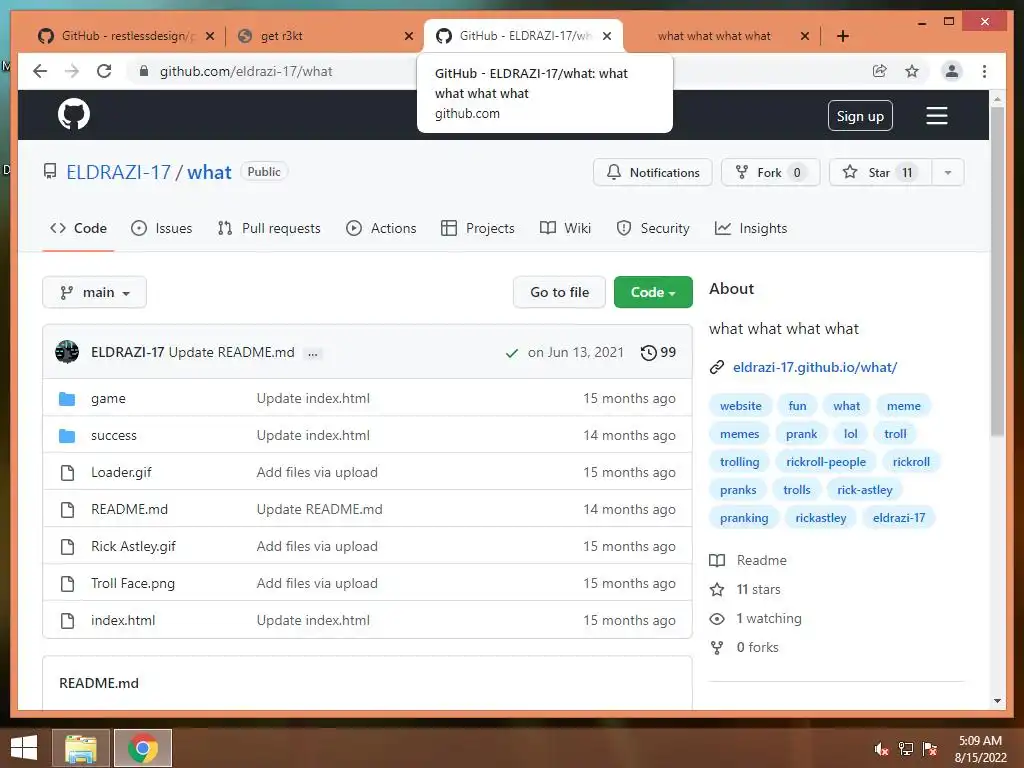Click the success folder icon
Screen dimensions: 1024x768
click(67, 436)
